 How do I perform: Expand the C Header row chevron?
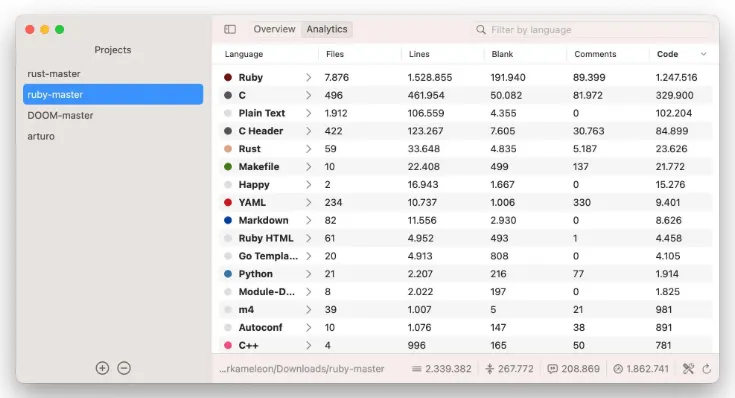[308, 131]
